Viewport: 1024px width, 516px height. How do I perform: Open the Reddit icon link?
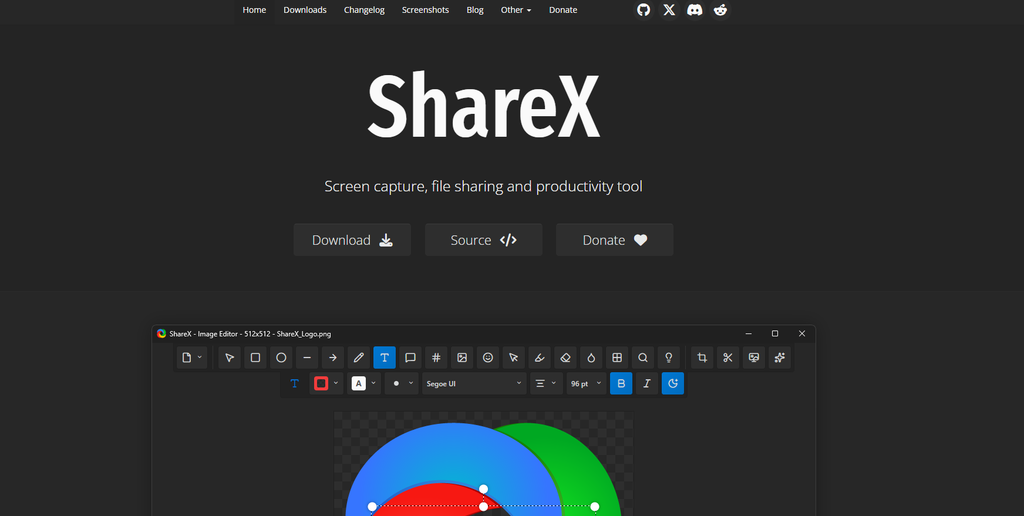720,10
